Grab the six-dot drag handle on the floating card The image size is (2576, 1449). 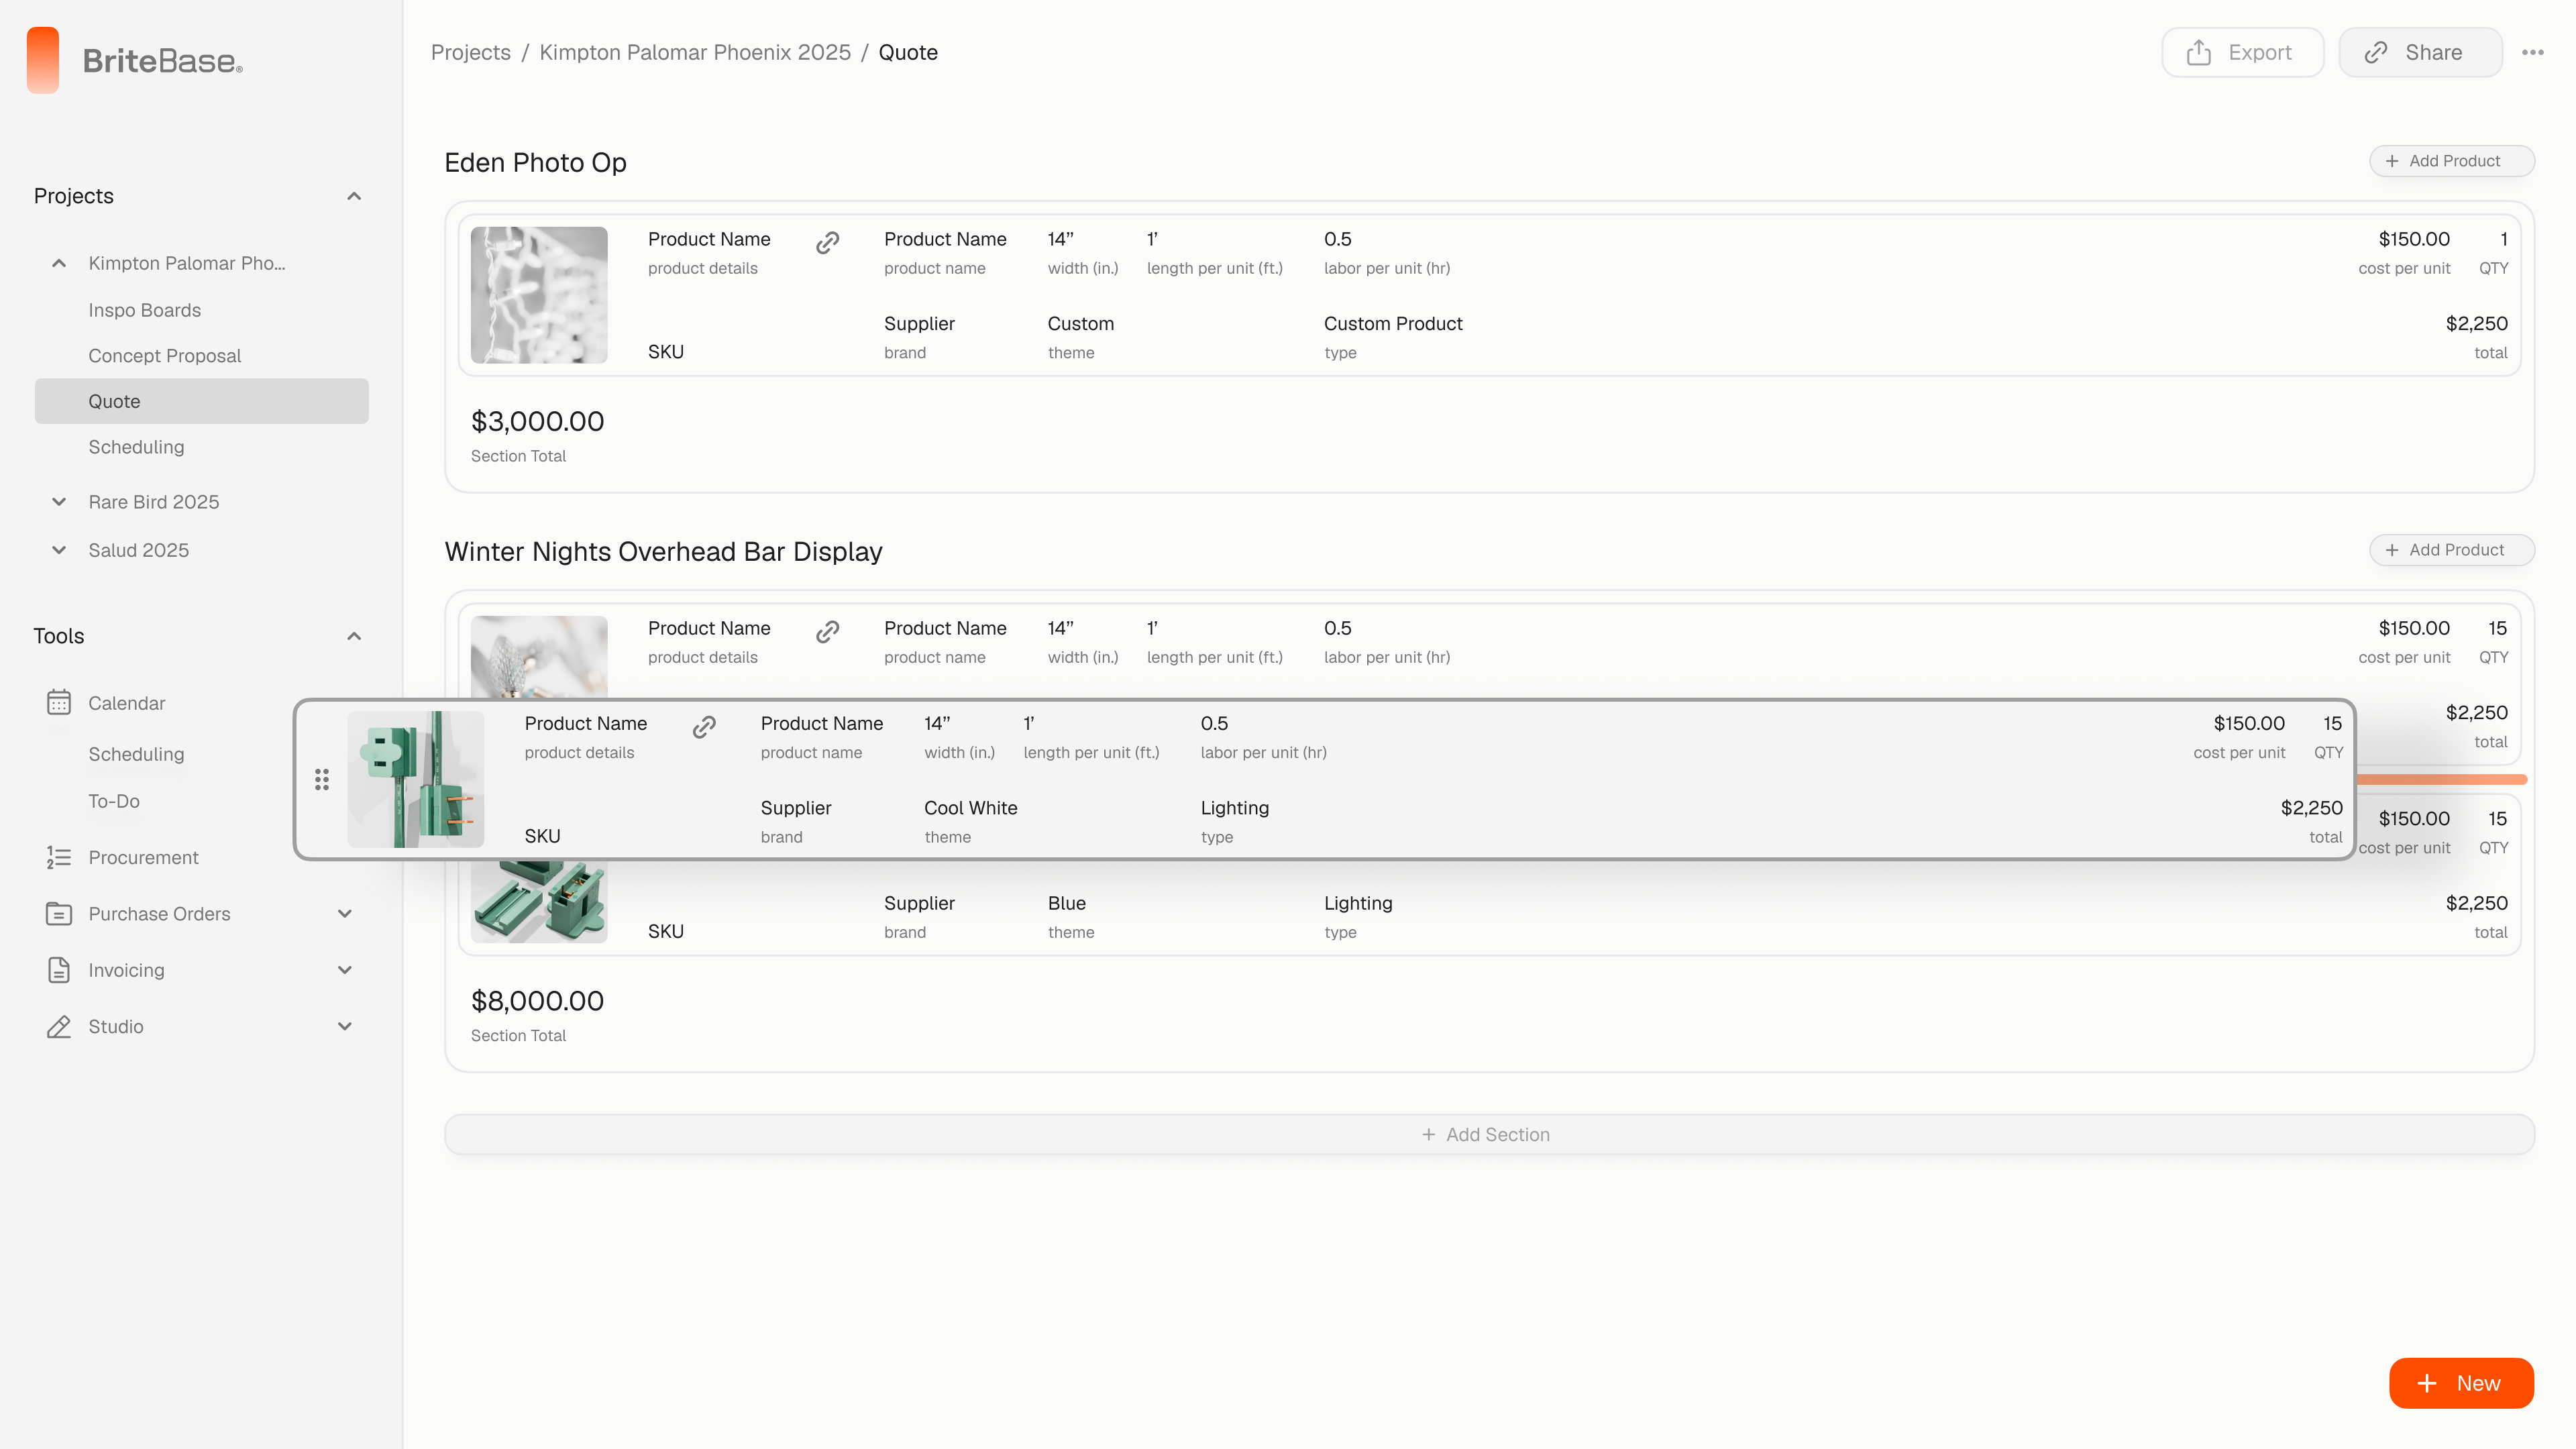pos(322,780)
